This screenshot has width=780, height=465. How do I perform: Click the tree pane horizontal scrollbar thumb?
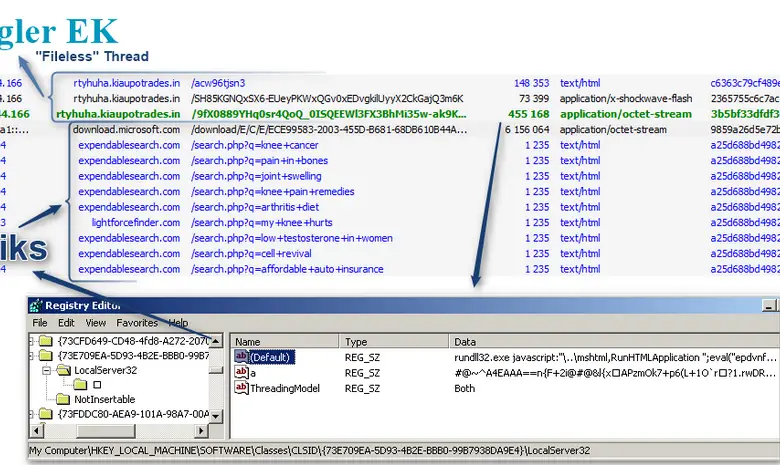pyautogui.click(x=105, y=431)
